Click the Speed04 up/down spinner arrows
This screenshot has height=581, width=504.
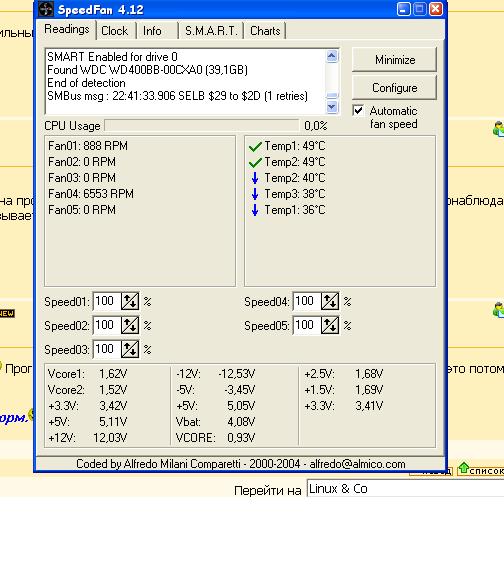coord(330,301)
